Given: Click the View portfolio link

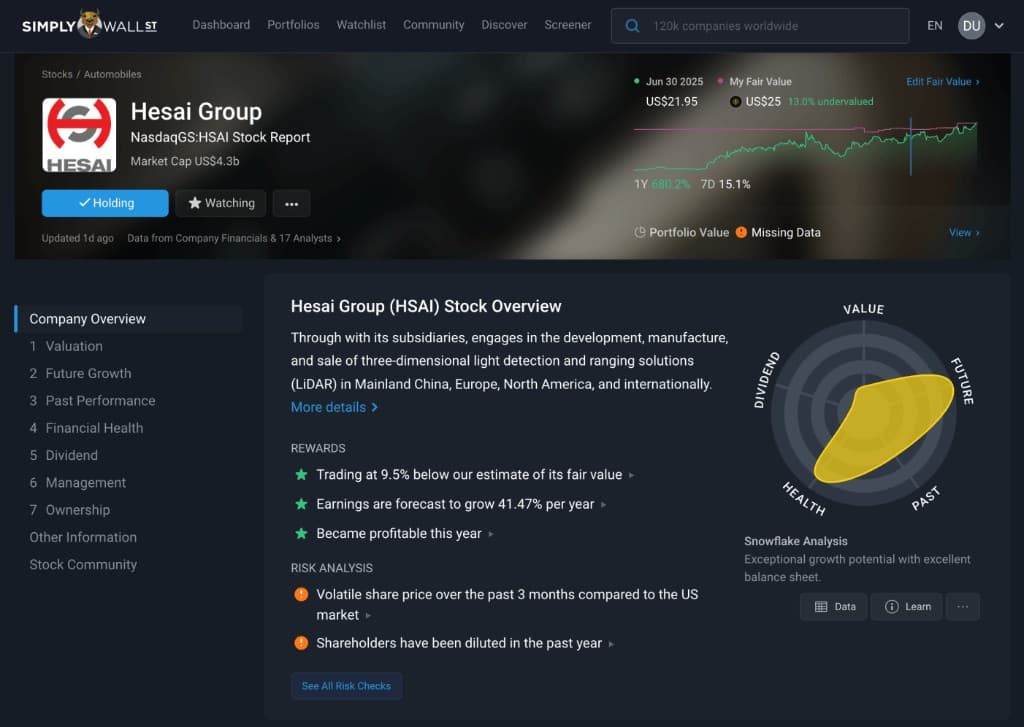Looking at the screenshot, I should click(x=964, y=233).
